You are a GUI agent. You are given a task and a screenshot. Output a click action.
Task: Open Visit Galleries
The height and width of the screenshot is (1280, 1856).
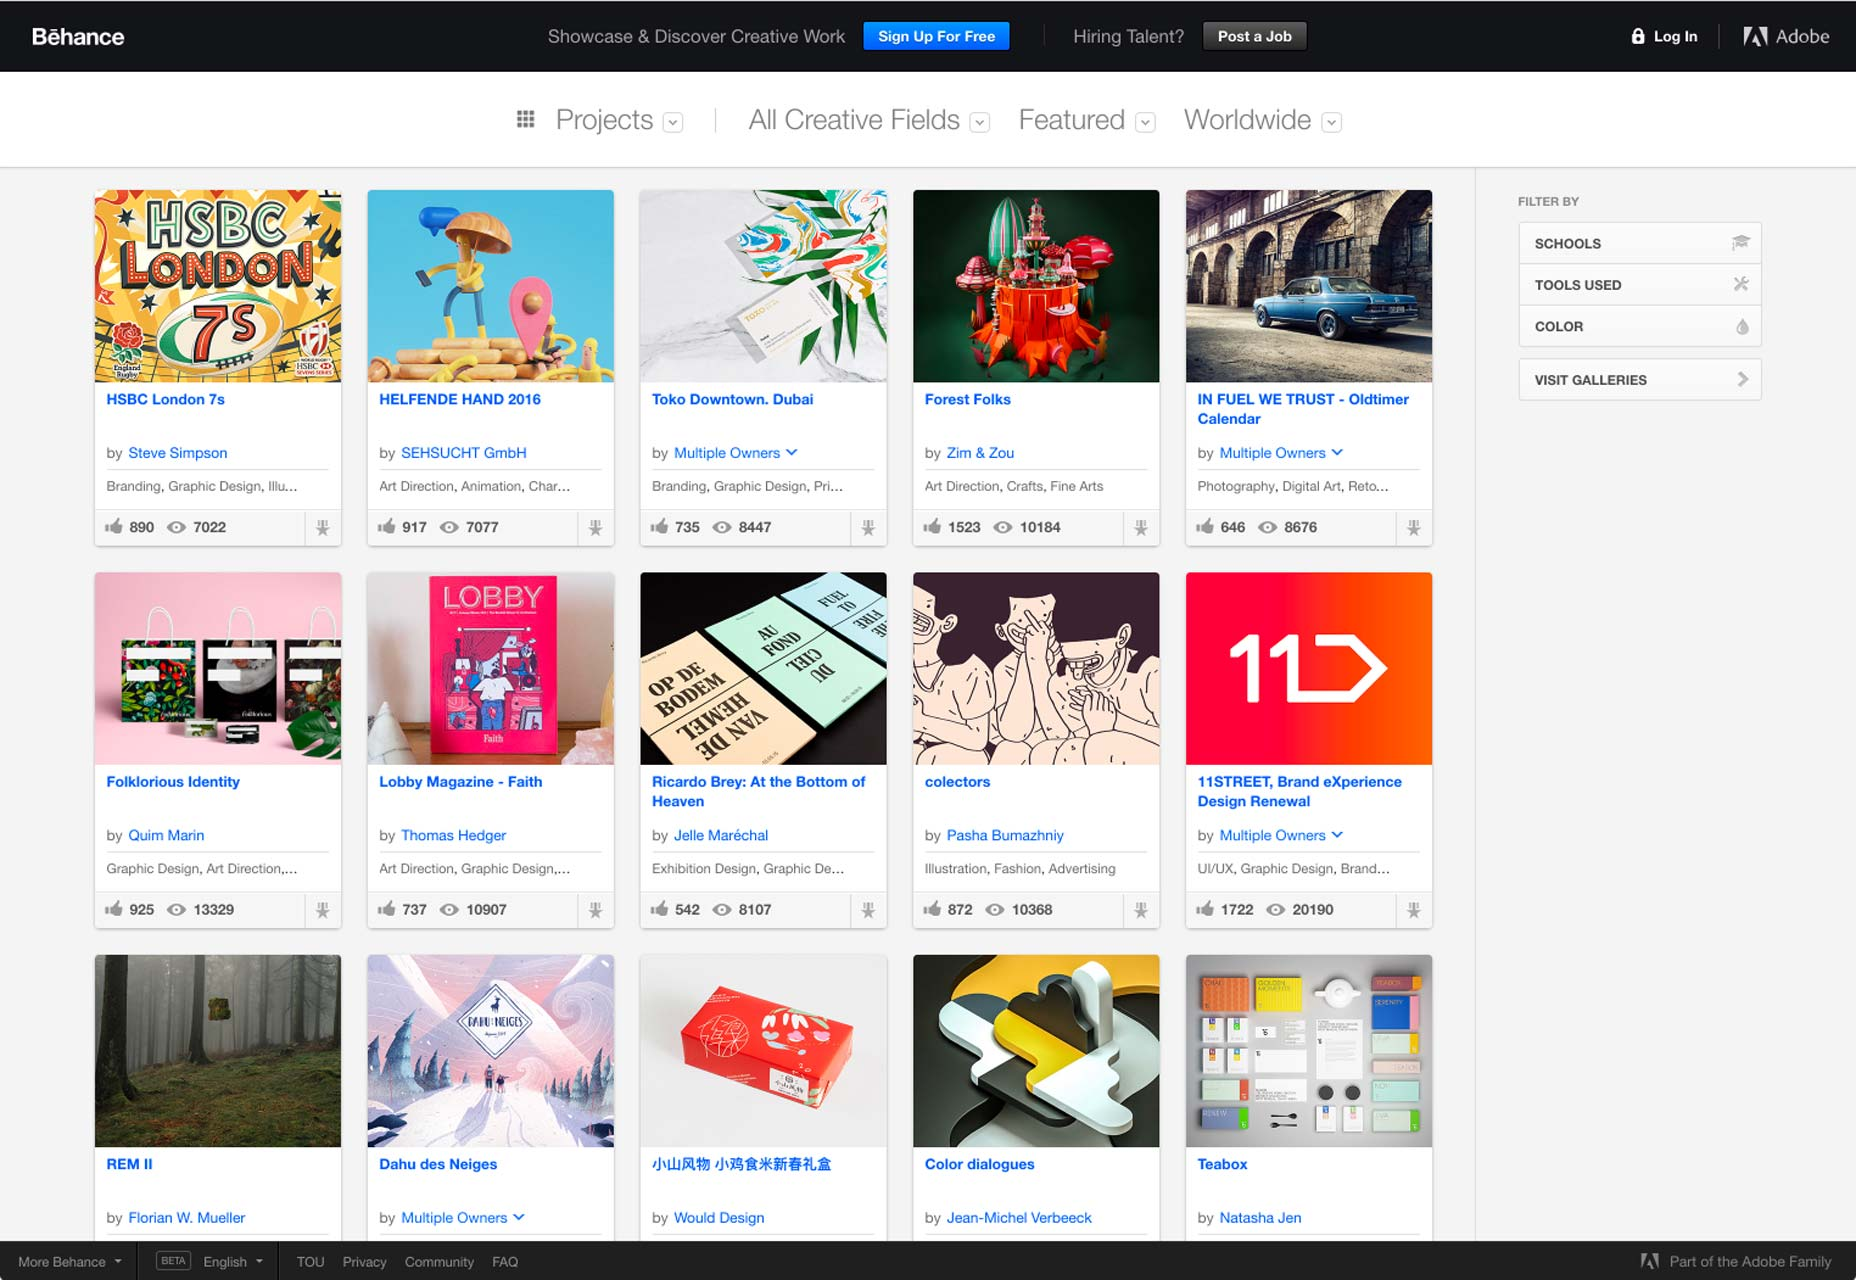pyautogui.click(x=1640, y=380)
